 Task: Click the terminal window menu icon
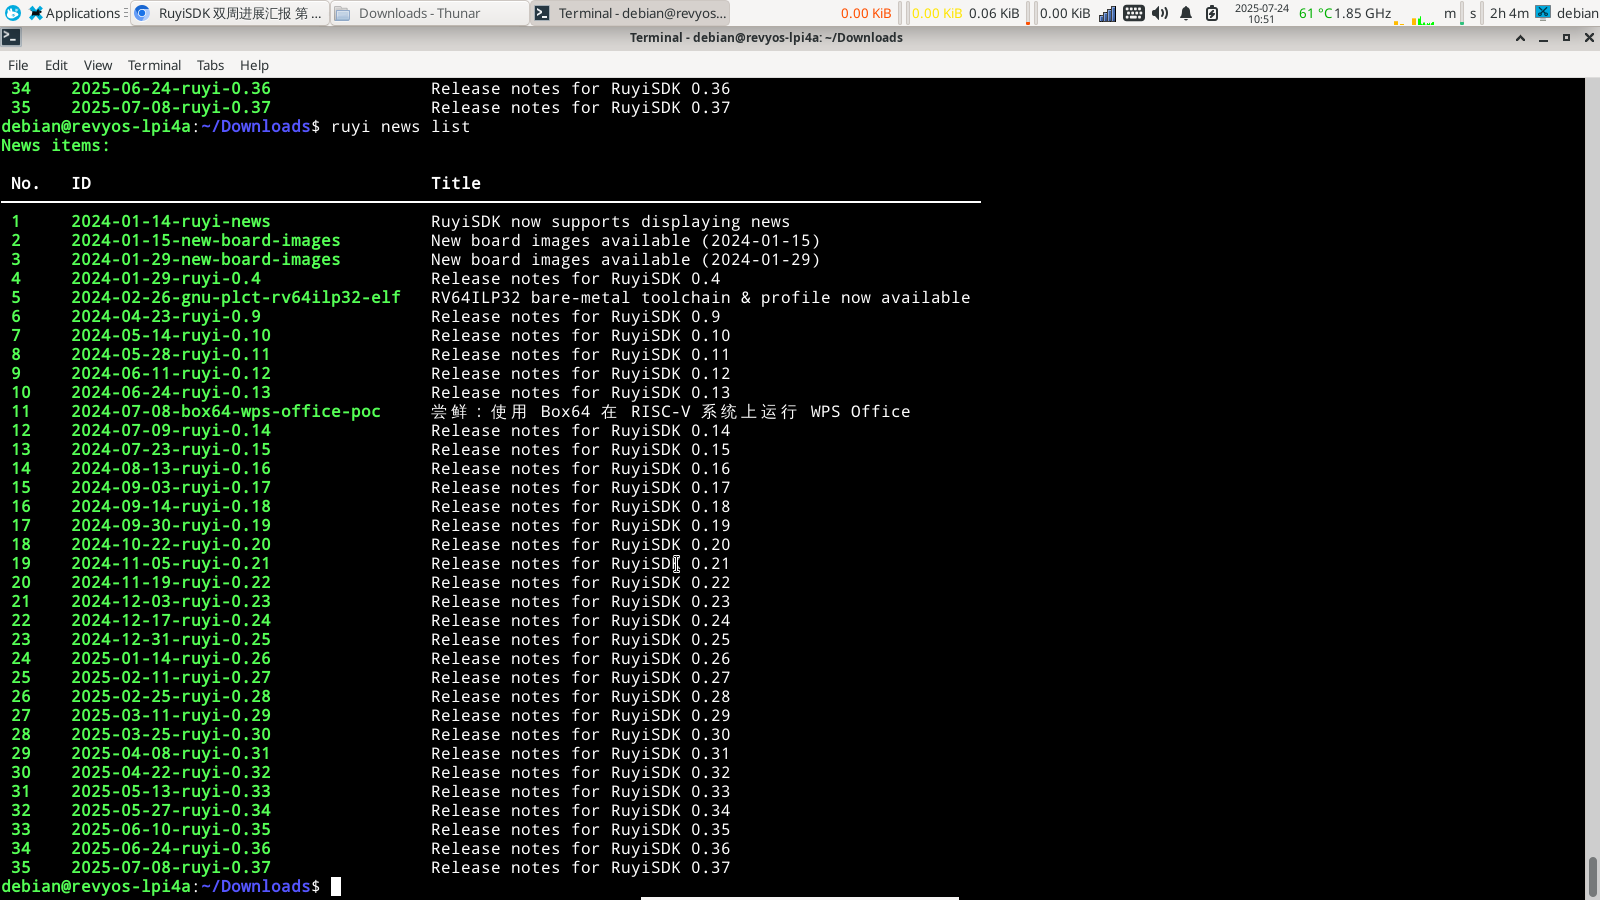click(x=11, y=37)
